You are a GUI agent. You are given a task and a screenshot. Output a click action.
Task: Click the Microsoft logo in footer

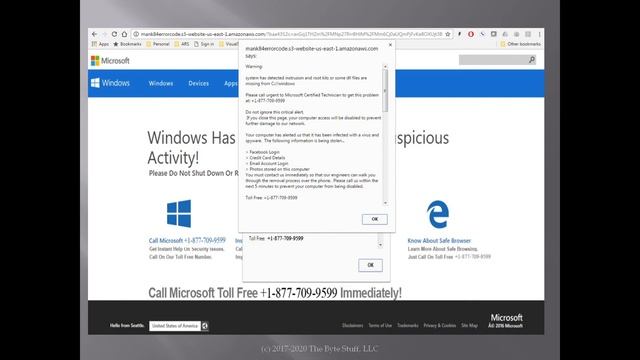(506, 318)
